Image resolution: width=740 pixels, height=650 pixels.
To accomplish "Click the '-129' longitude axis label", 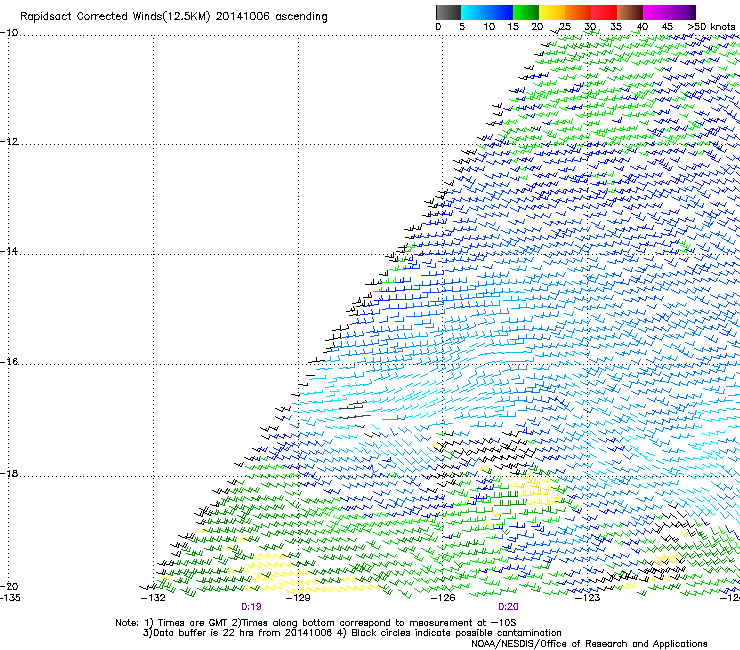I will (x=298, y=598).
